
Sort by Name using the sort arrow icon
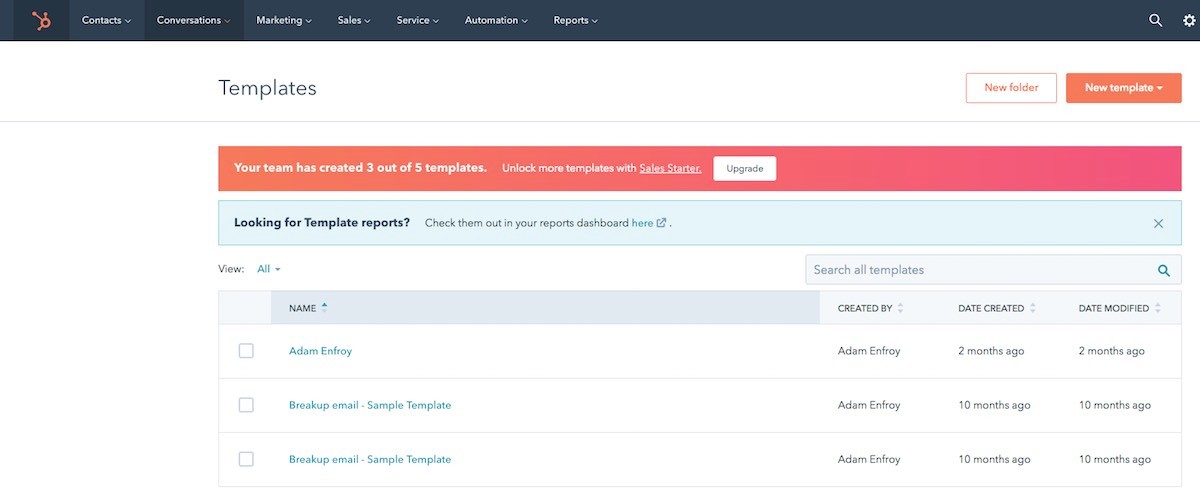click(x=324, y=307)
